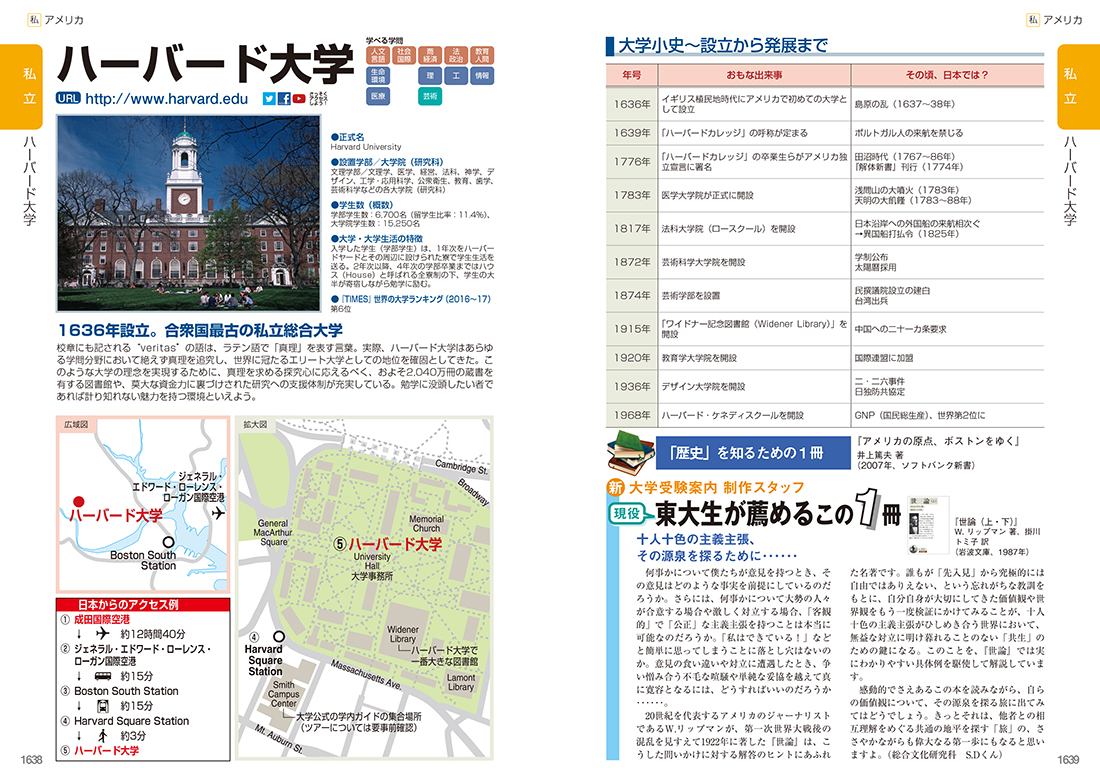Click the airplane icon next to 約12時間40分

click(x=104, y=633)
